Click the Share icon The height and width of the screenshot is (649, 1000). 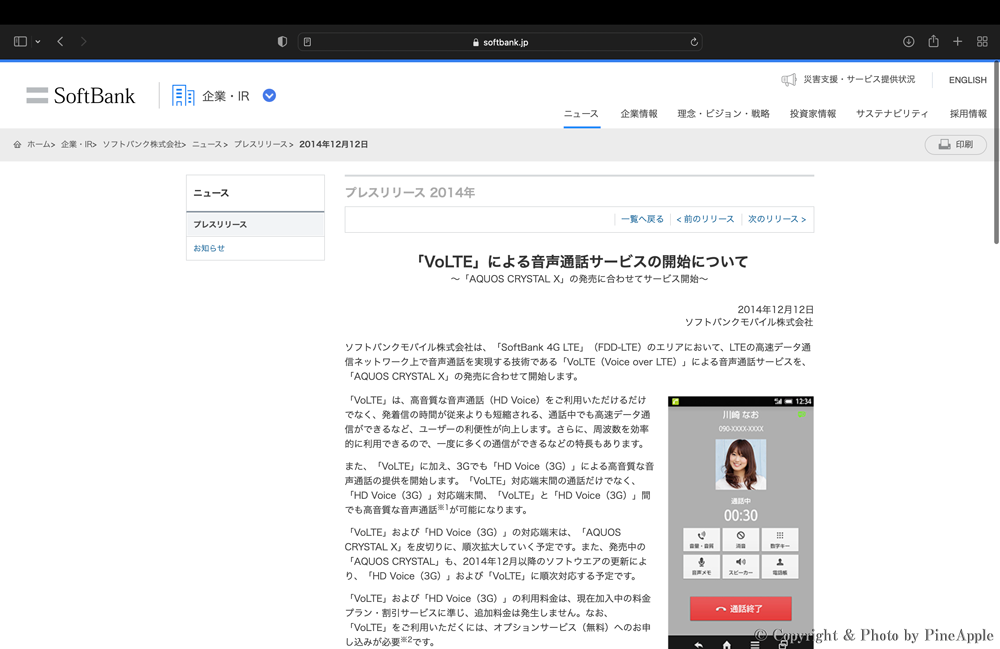coord(932,41)
